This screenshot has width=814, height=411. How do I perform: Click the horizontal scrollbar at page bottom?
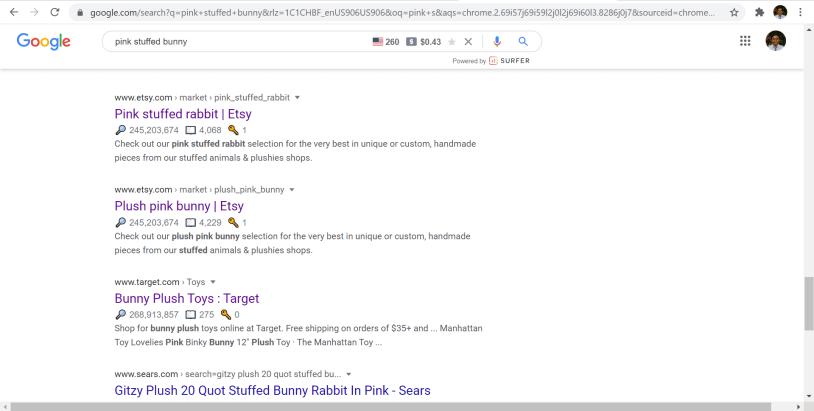pos(390,406)
